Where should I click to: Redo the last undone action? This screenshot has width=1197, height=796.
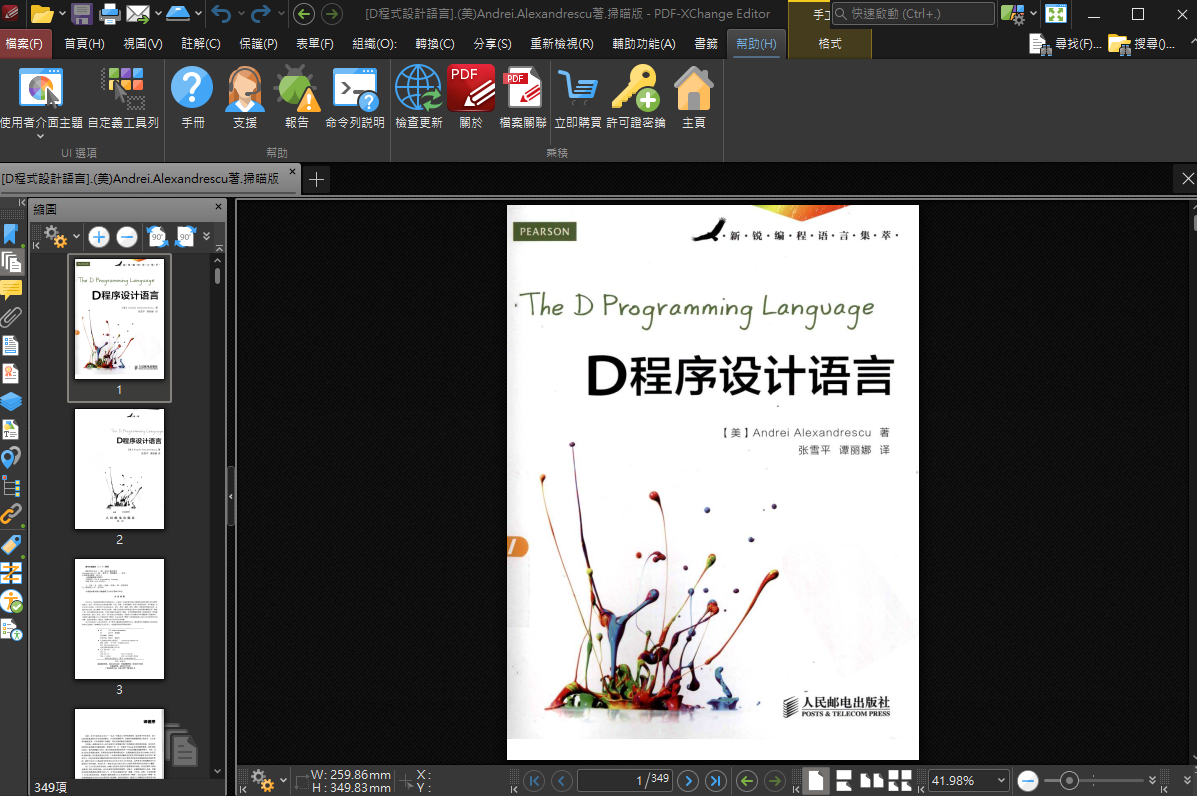(x=261, y=14)
